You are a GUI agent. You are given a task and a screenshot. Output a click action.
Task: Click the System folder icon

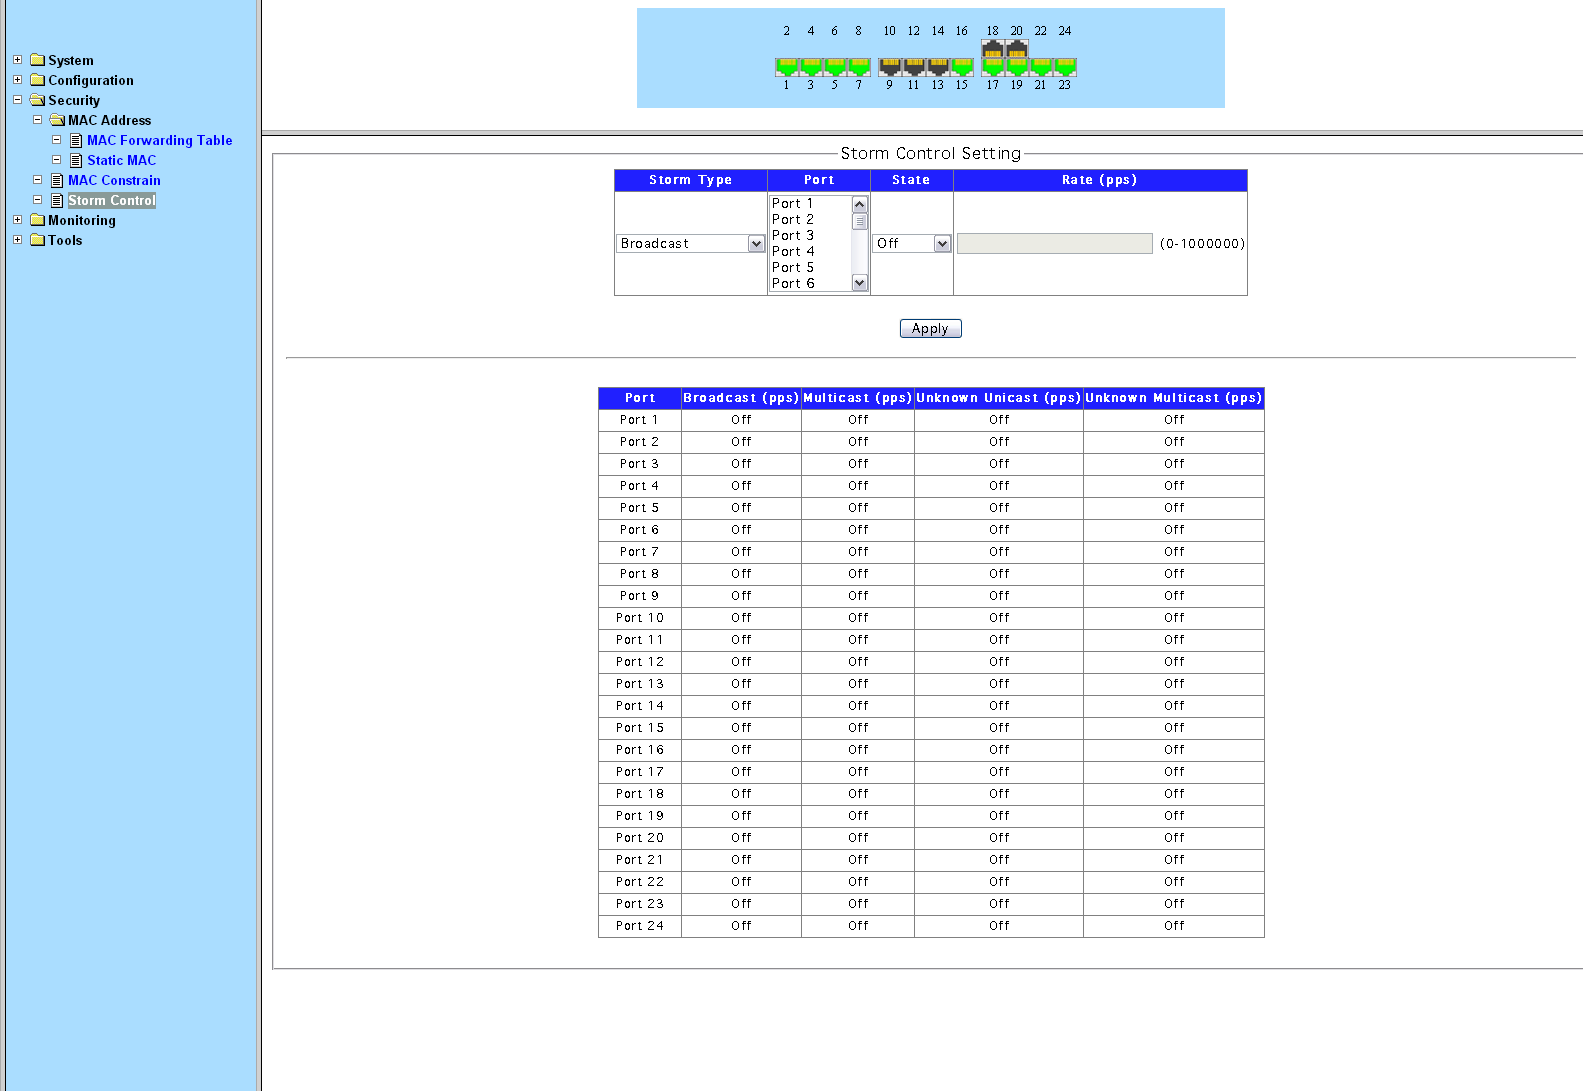point(38,60)
